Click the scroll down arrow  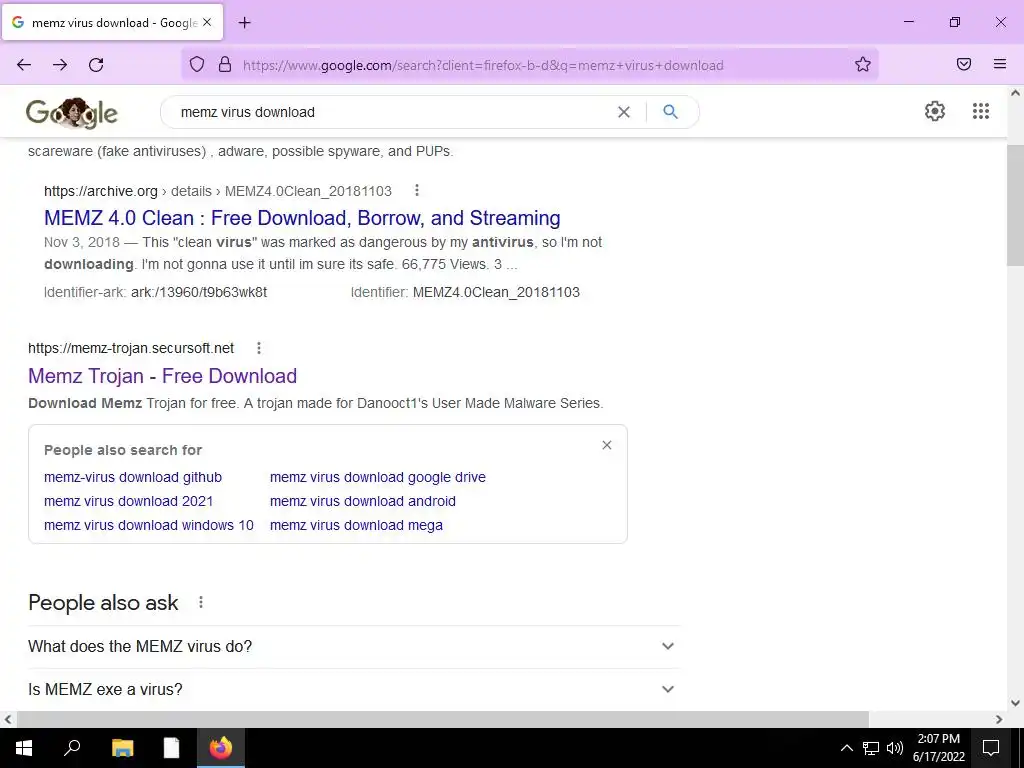coord(1016,703)
